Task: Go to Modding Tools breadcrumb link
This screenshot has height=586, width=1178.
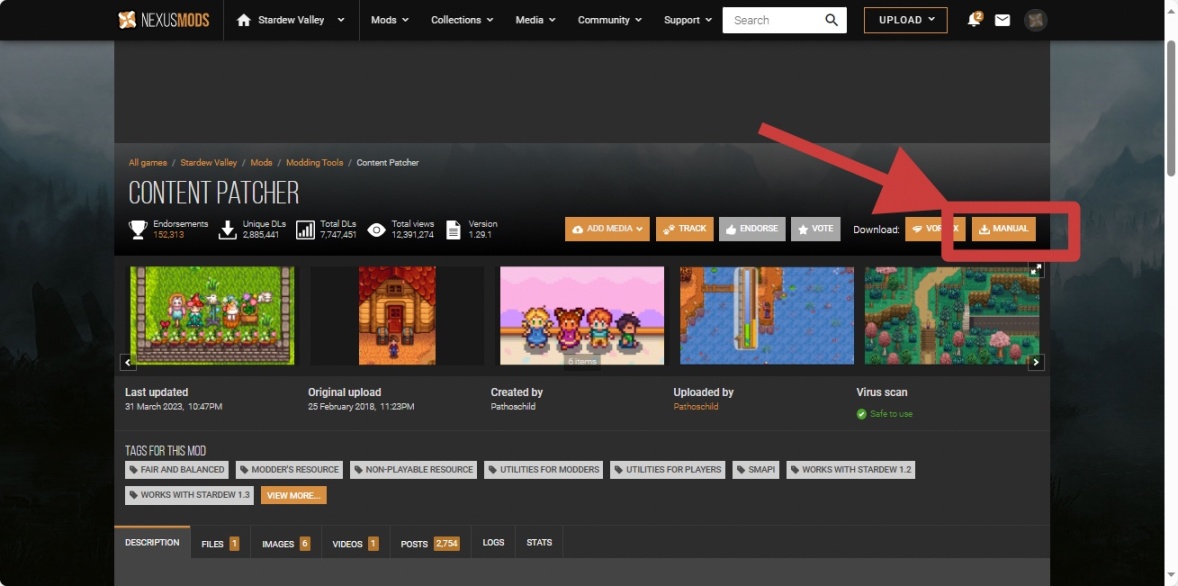Action: coord(315,163)
